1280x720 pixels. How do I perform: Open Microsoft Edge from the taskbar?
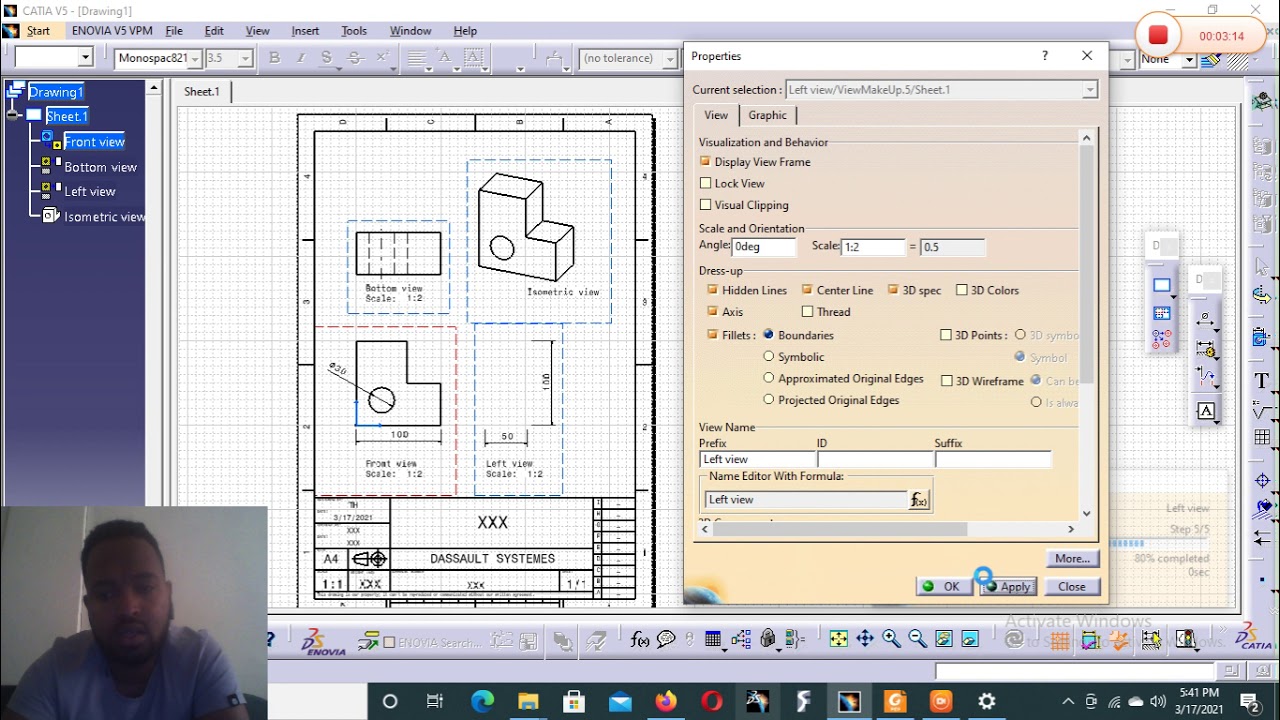tap(482, 701)
